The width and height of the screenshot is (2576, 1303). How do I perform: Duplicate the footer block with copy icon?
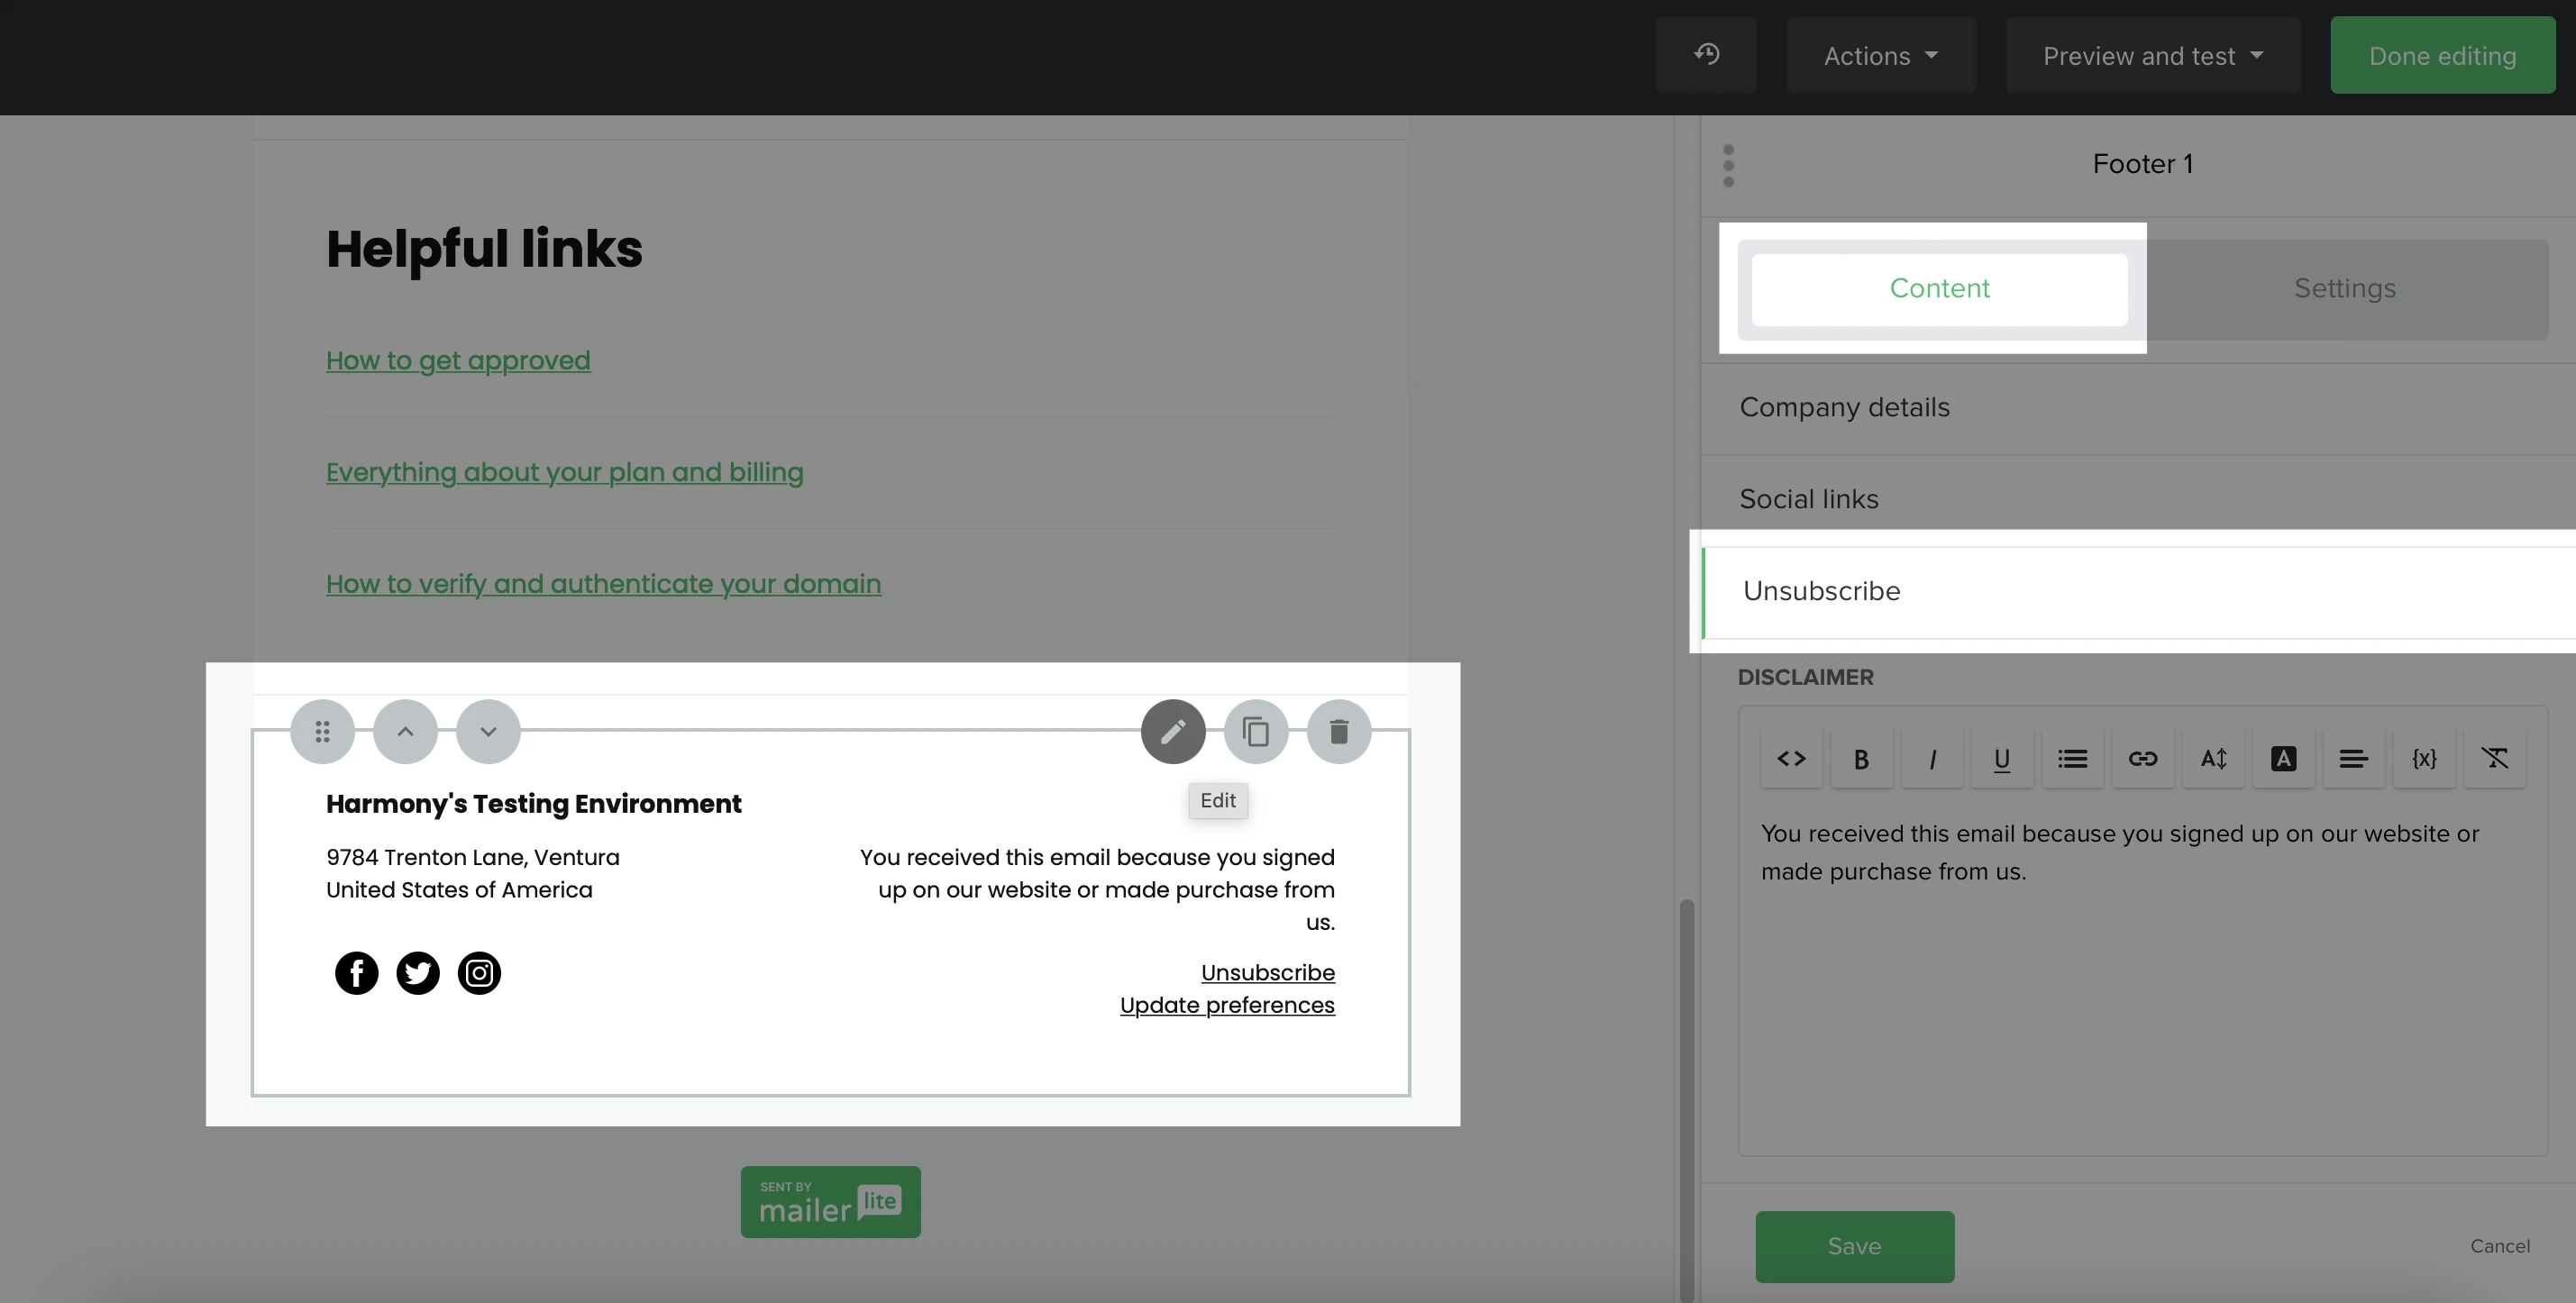pyautogui.click(x=1255, y=731)
